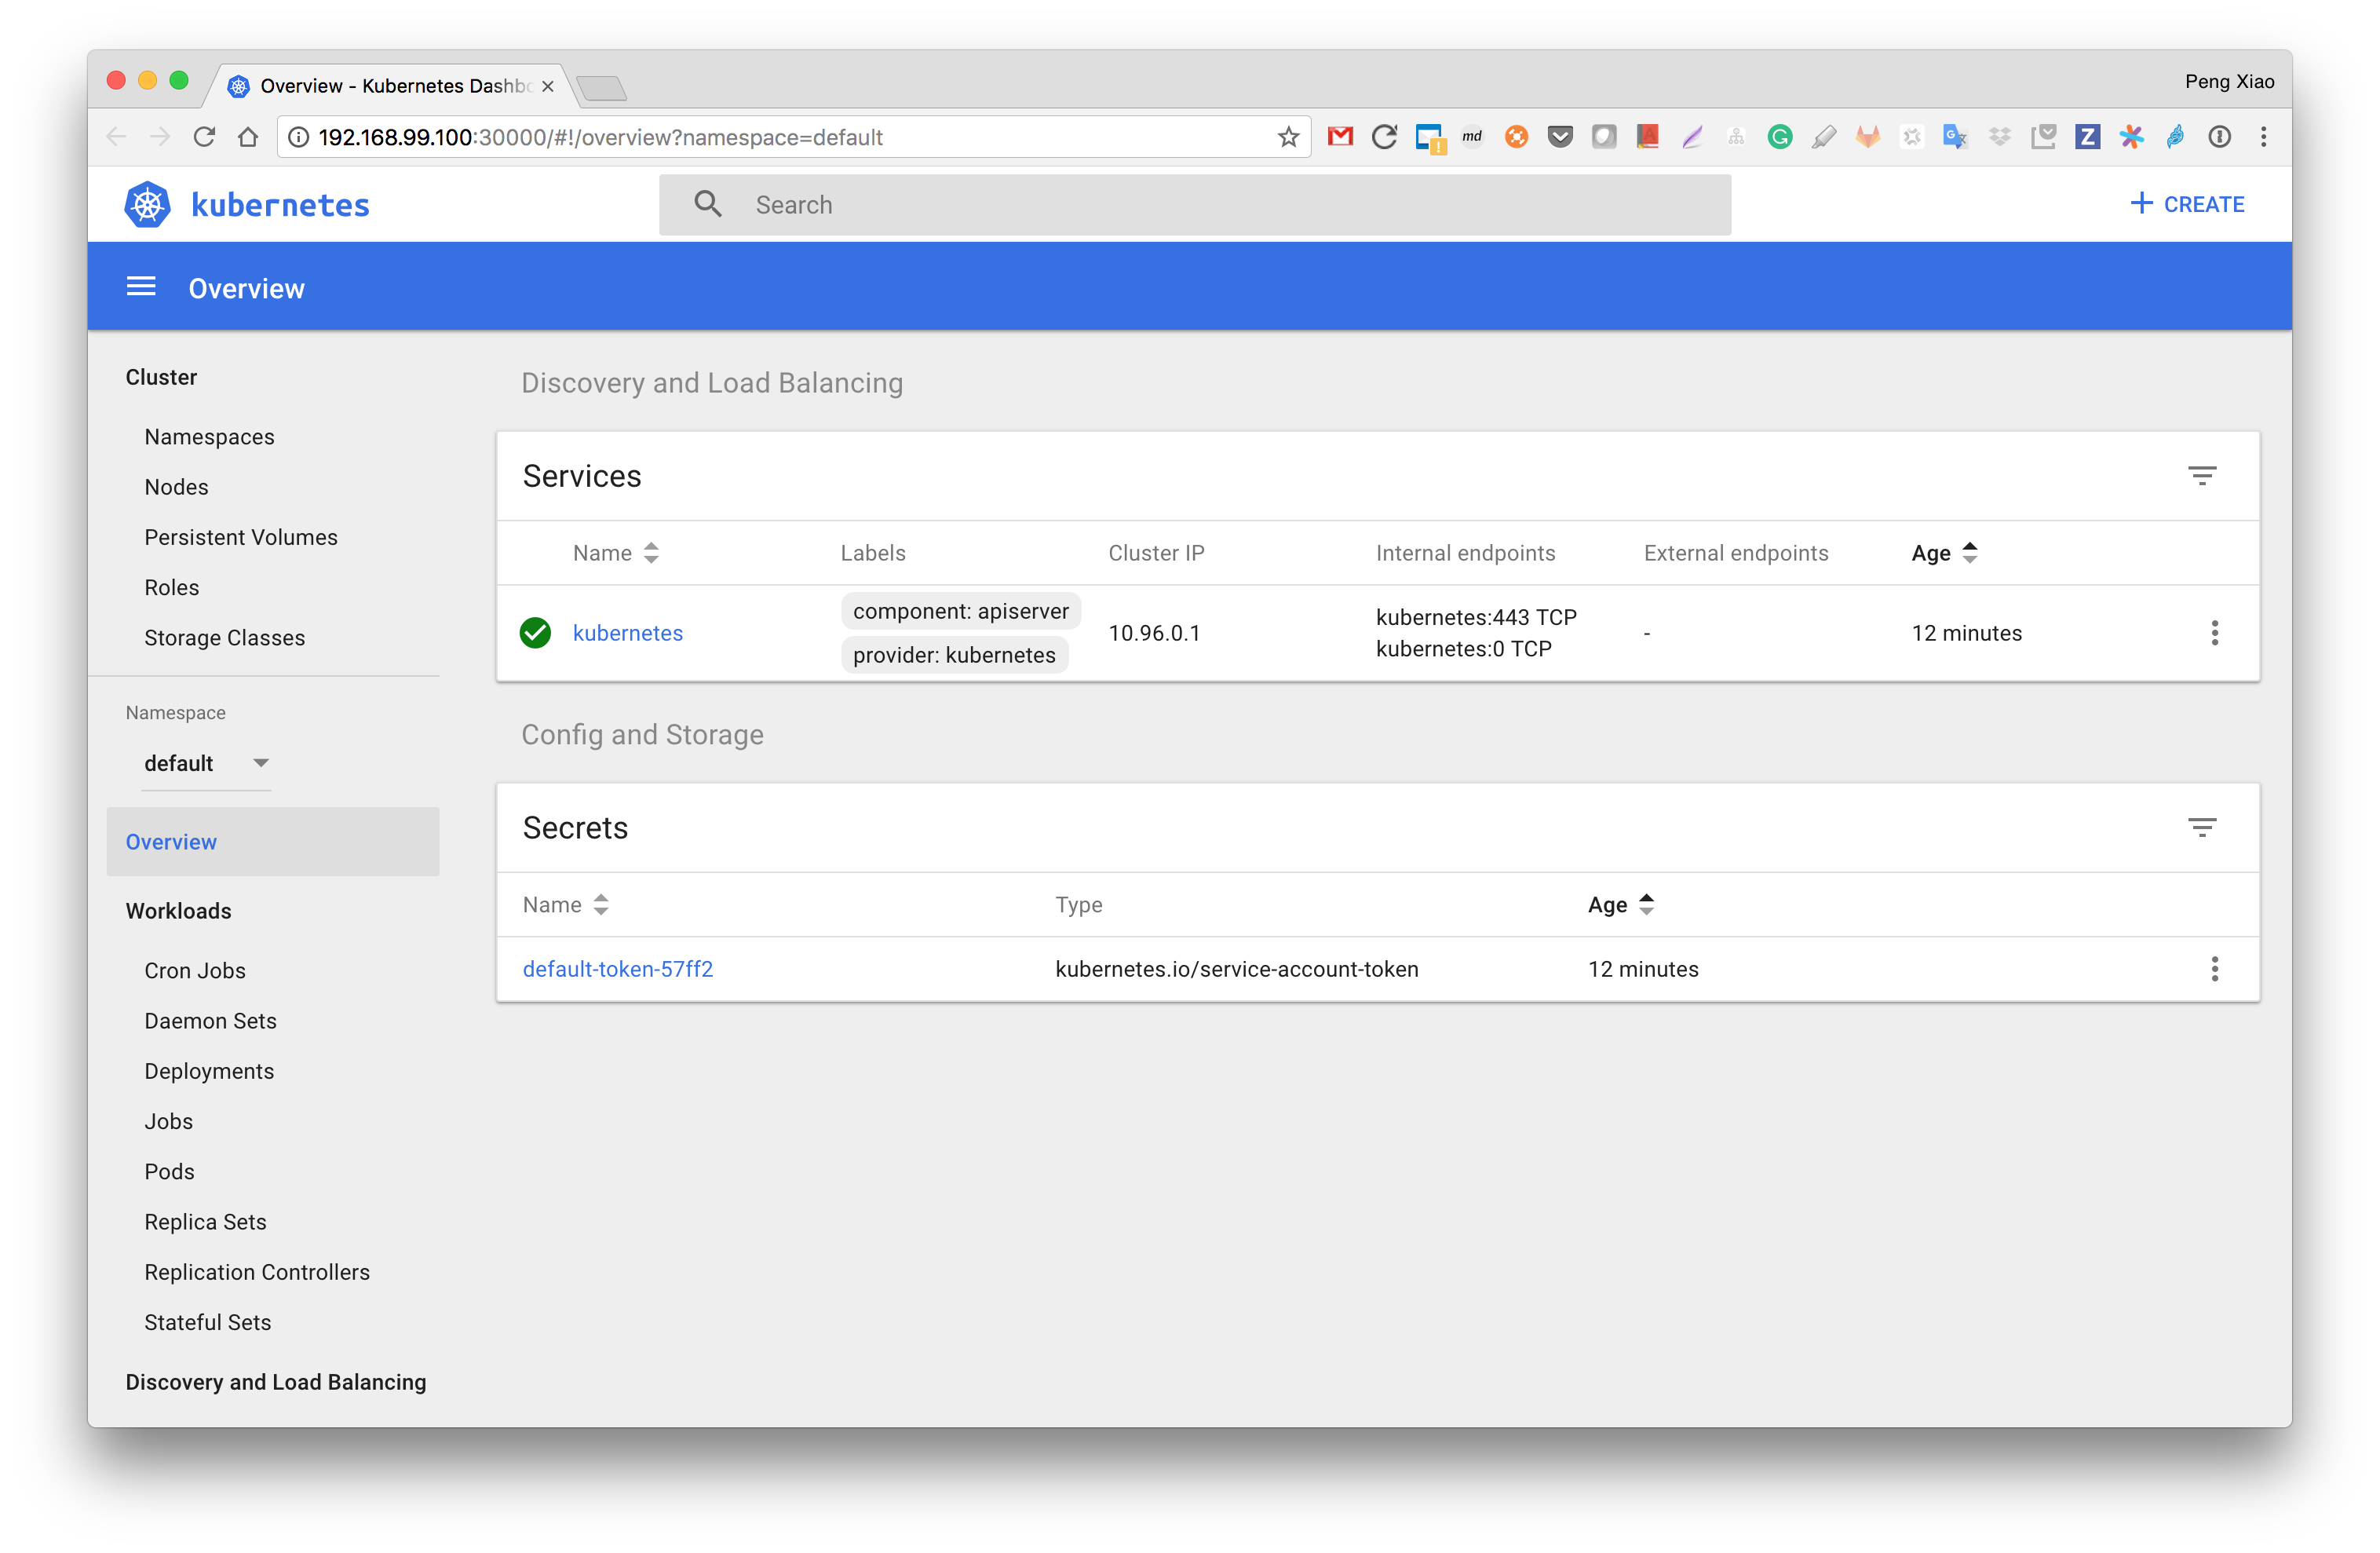The width and height of the screenshot is (2380, 1553).
Task: Reload the page in browser
Action: point(204,137)
